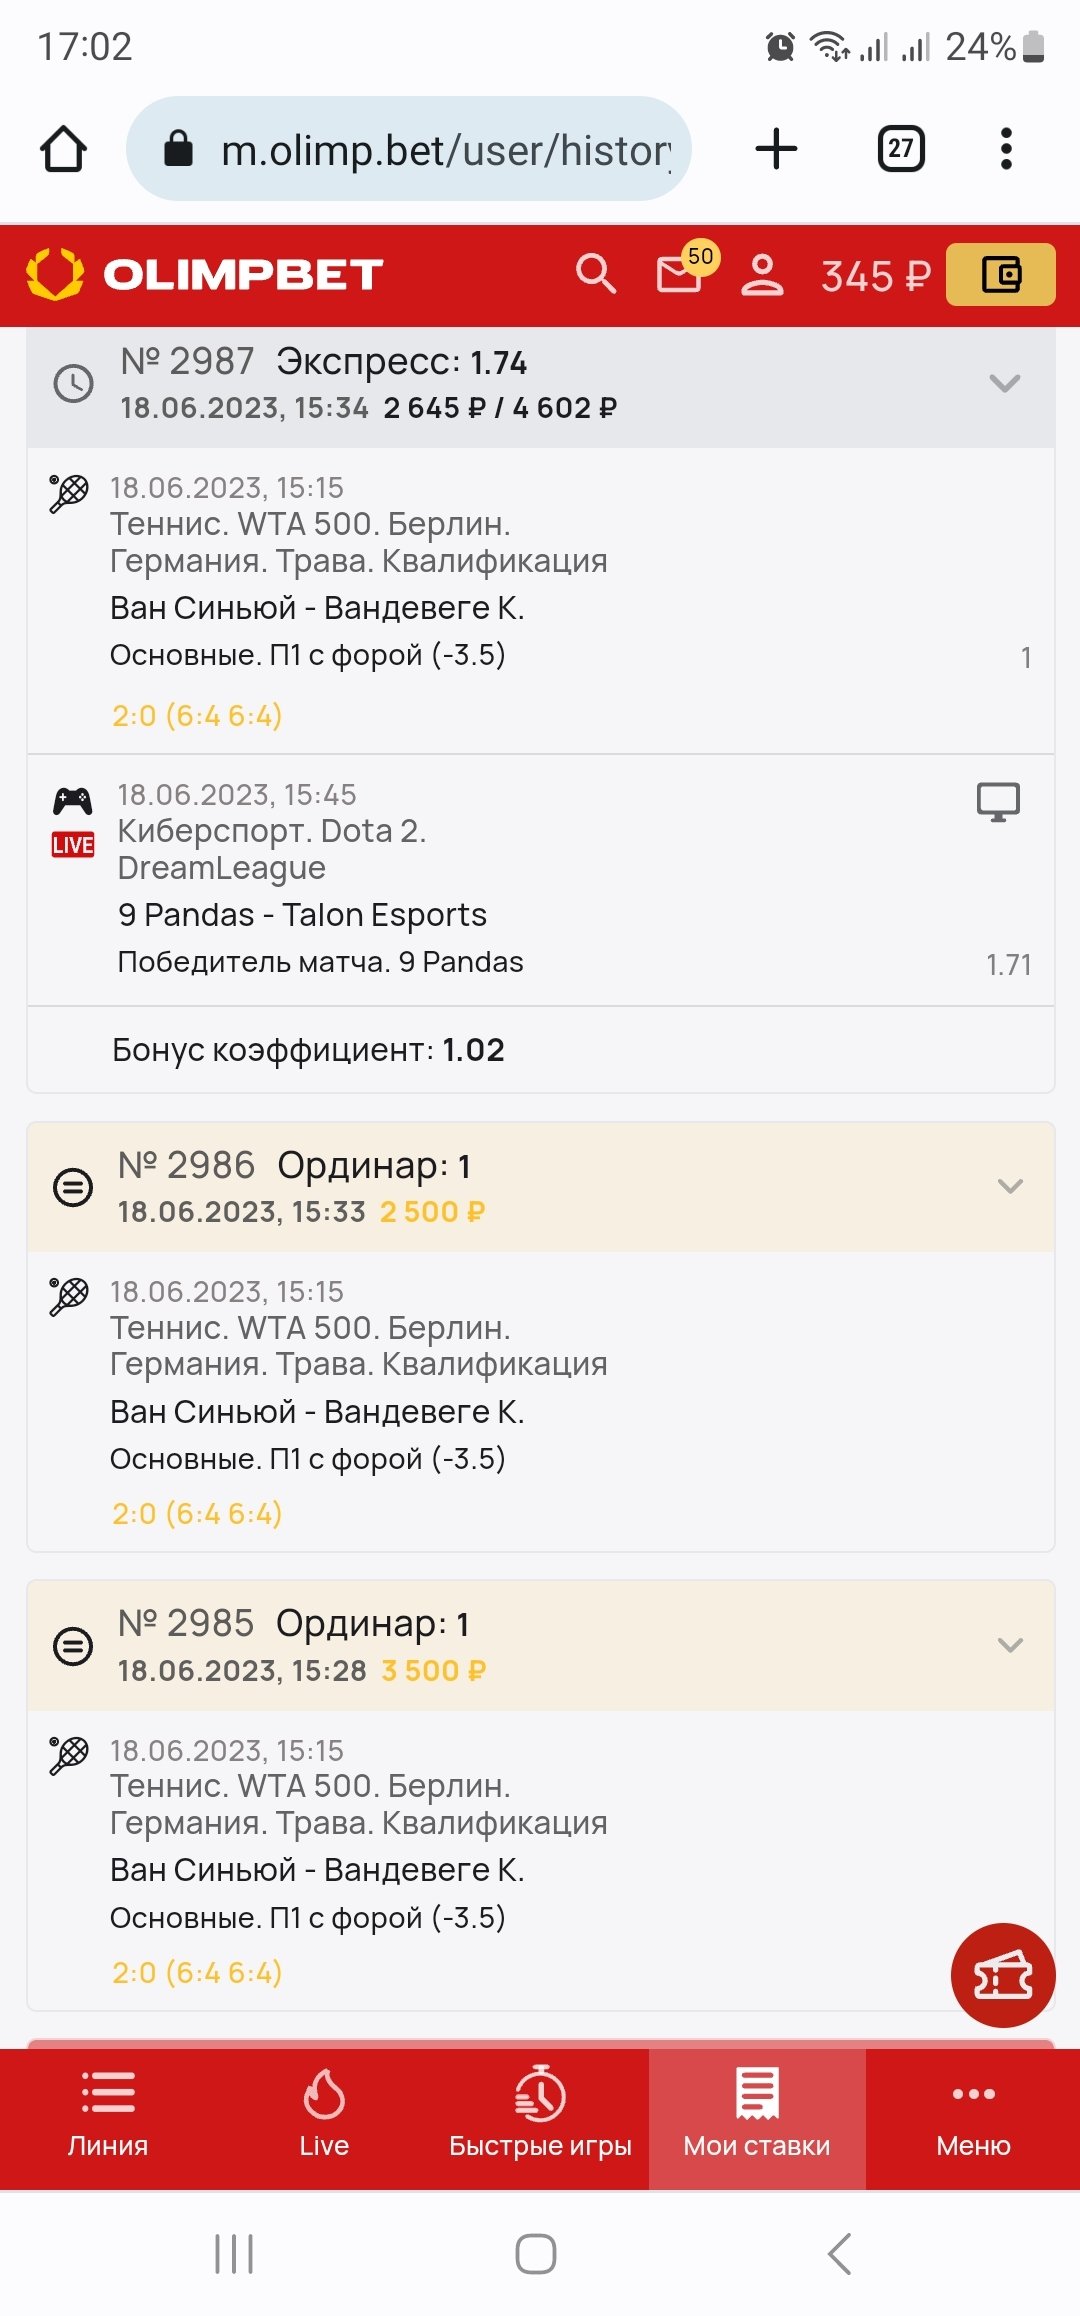Click the Olimpbet logo

click(x=205, y=274)
